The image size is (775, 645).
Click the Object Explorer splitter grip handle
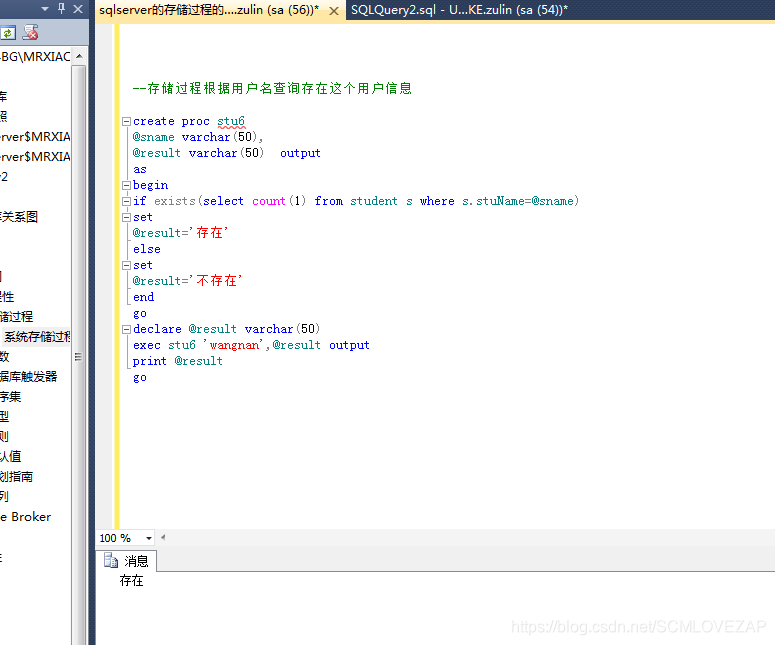(x=78, y=357)
